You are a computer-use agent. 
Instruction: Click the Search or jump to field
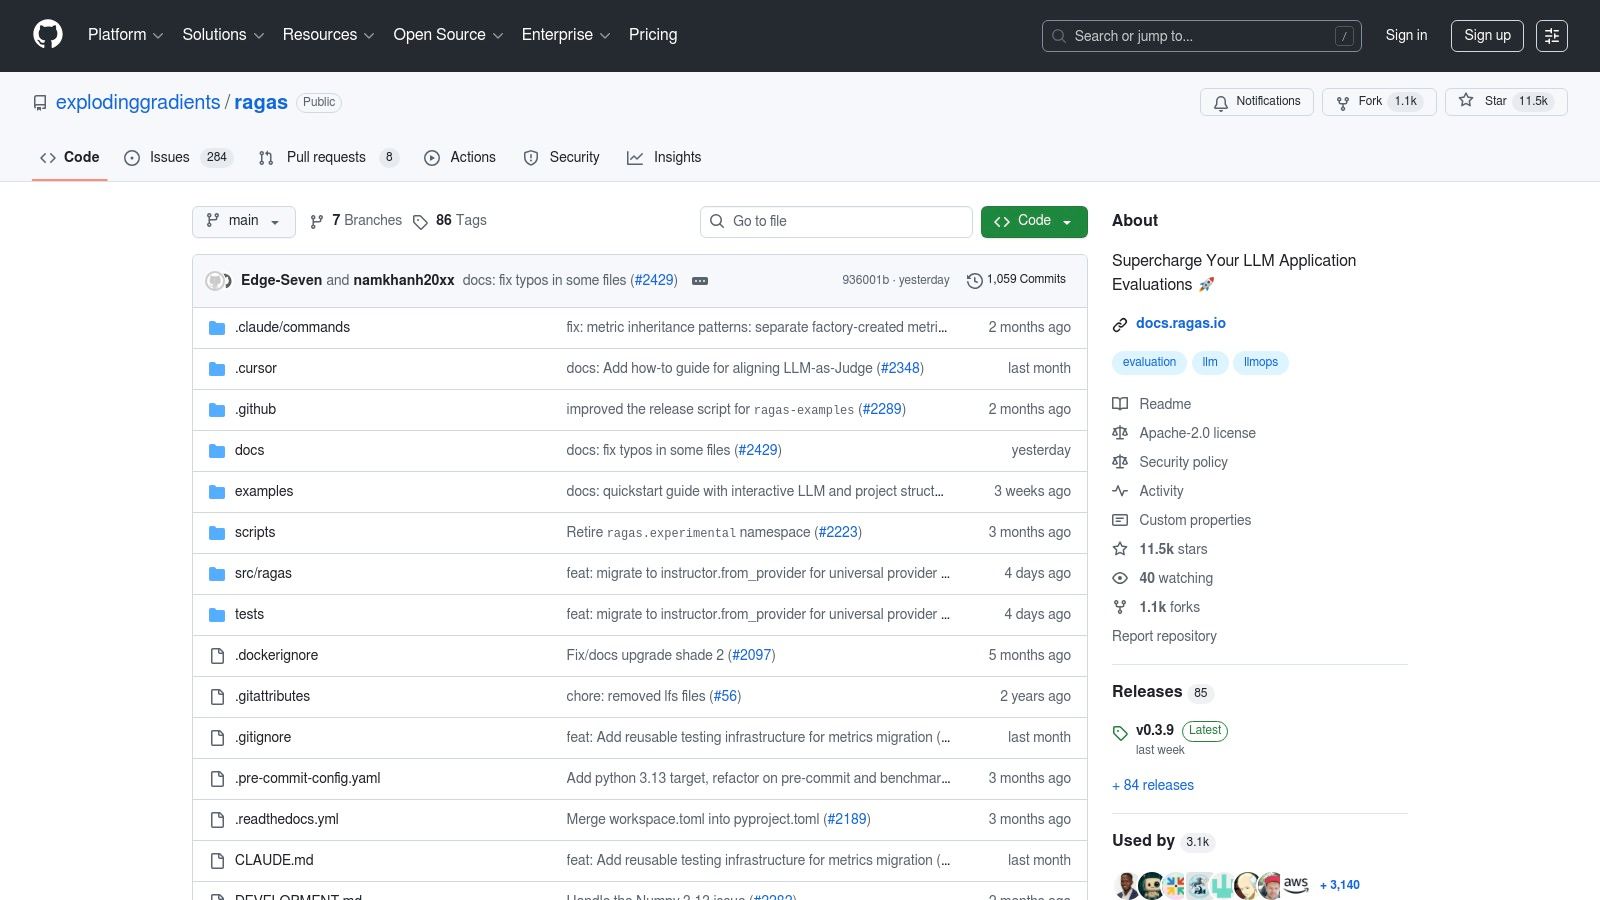click(1202, 36)
